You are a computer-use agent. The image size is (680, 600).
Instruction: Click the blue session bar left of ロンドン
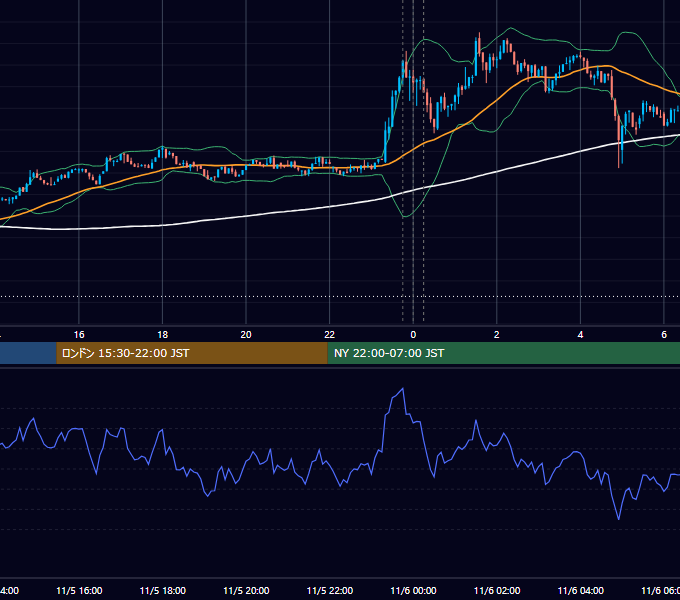28,353
